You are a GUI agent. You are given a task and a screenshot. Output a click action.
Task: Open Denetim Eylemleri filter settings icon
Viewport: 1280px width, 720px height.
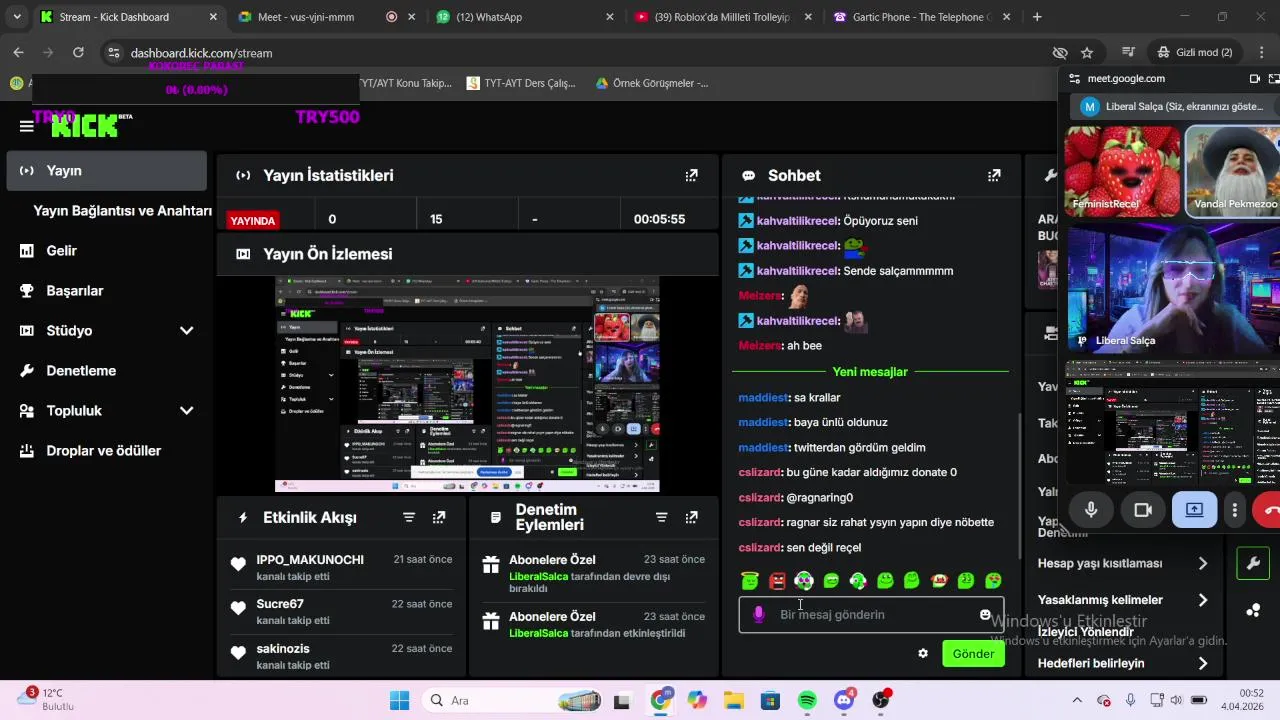[x=661, y=517]
